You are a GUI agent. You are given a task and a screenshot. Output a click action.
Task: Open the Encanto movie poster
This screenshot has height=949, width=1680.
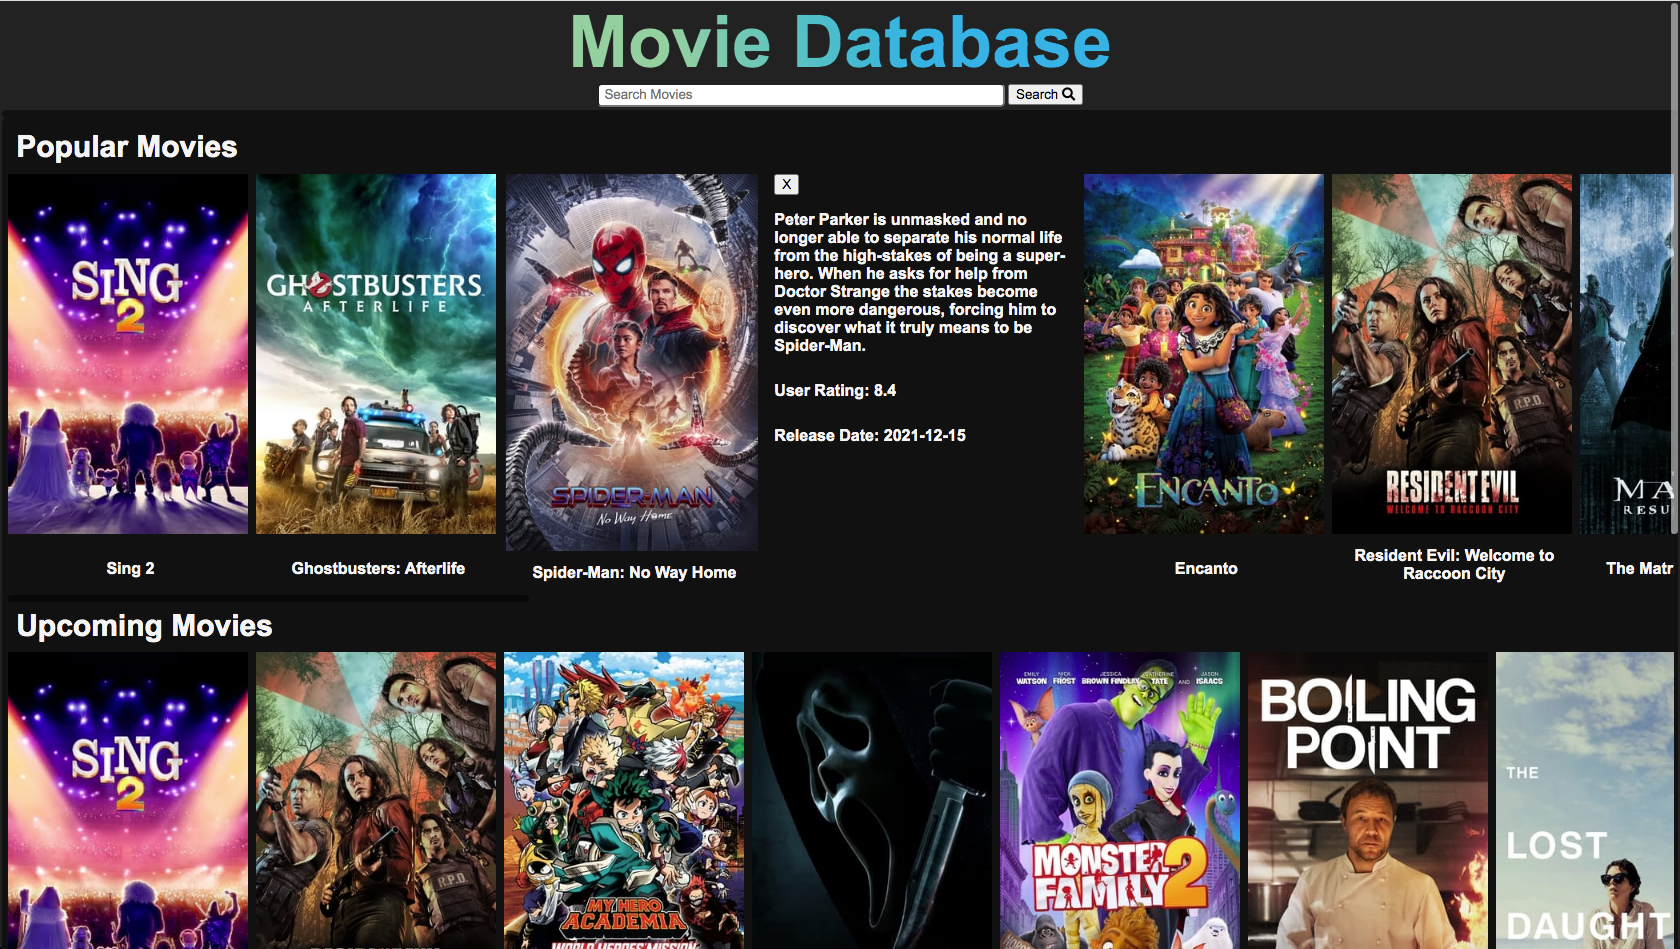pos(1204,354)
